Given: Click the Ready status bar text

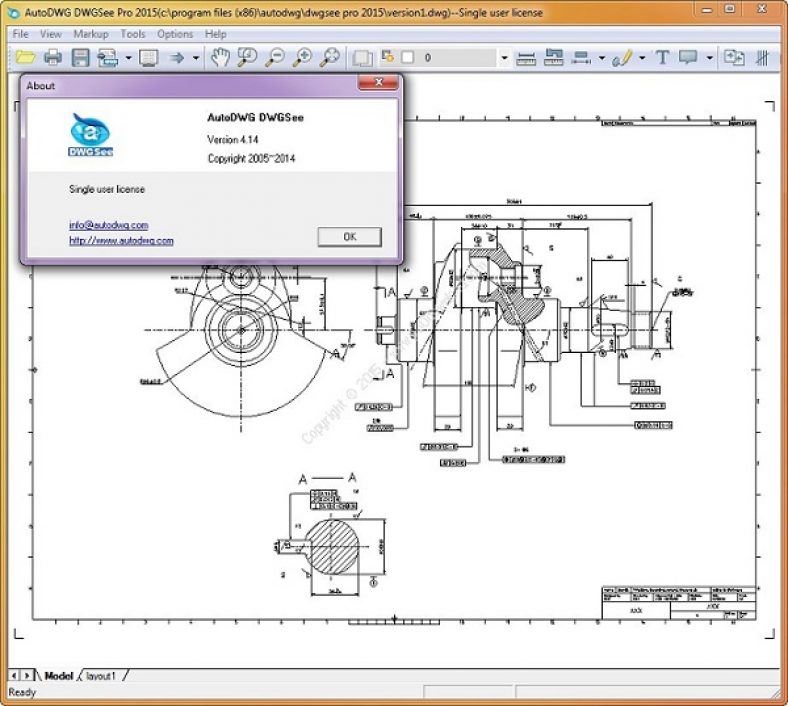Looking at the screenshot, I should click(22, 692).
